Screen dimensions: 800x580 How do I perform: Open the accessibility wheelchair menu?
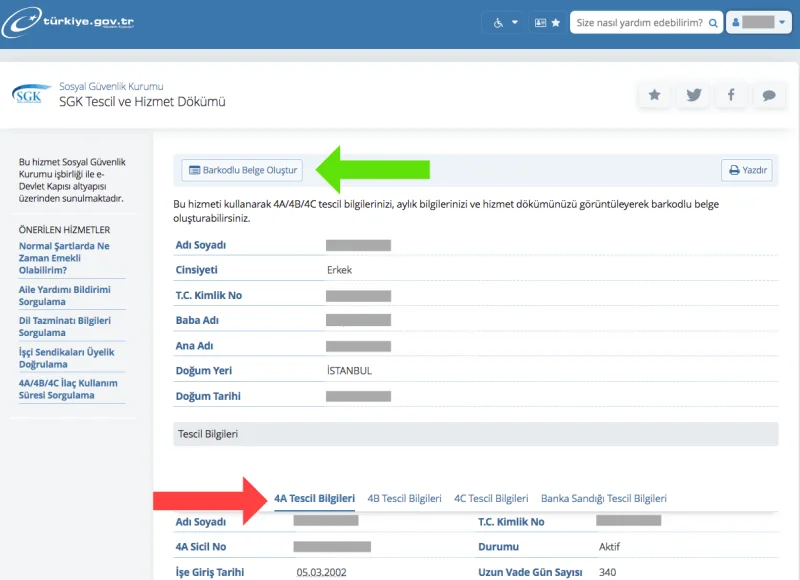coord(505,22)
